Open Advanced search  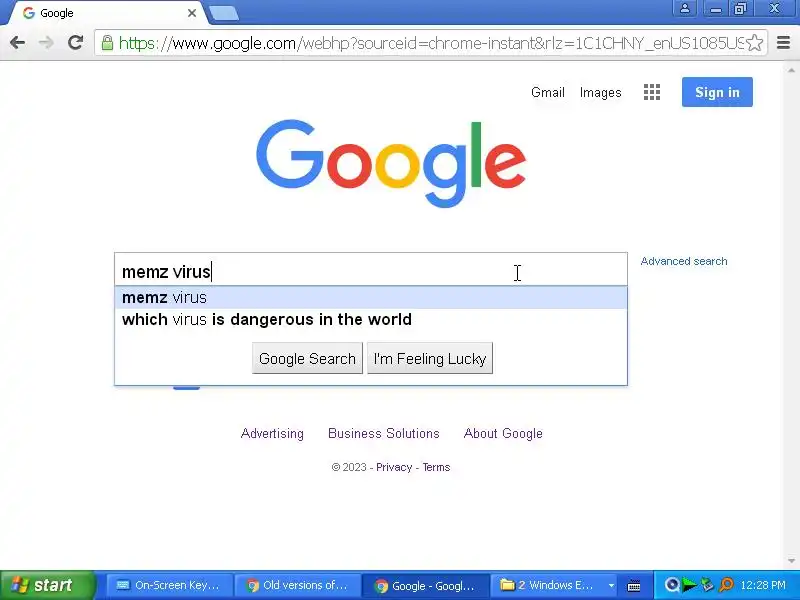click(684, 261)
